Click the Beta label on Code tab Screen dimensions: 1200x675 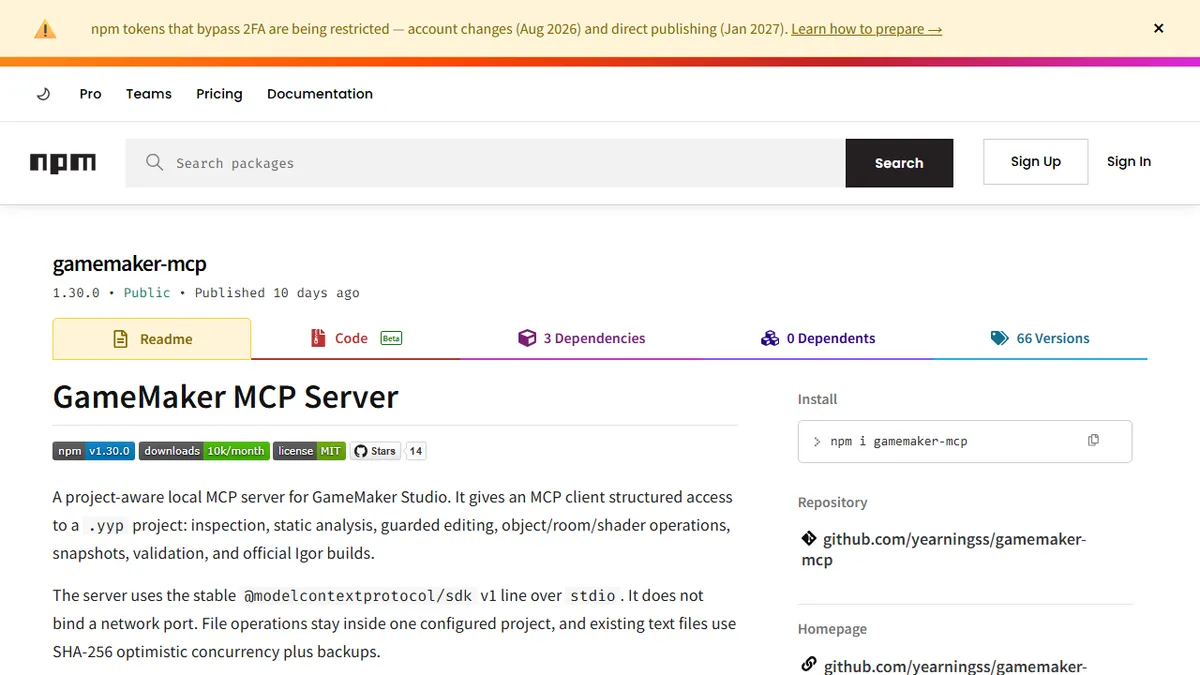[x=391, y=338]
